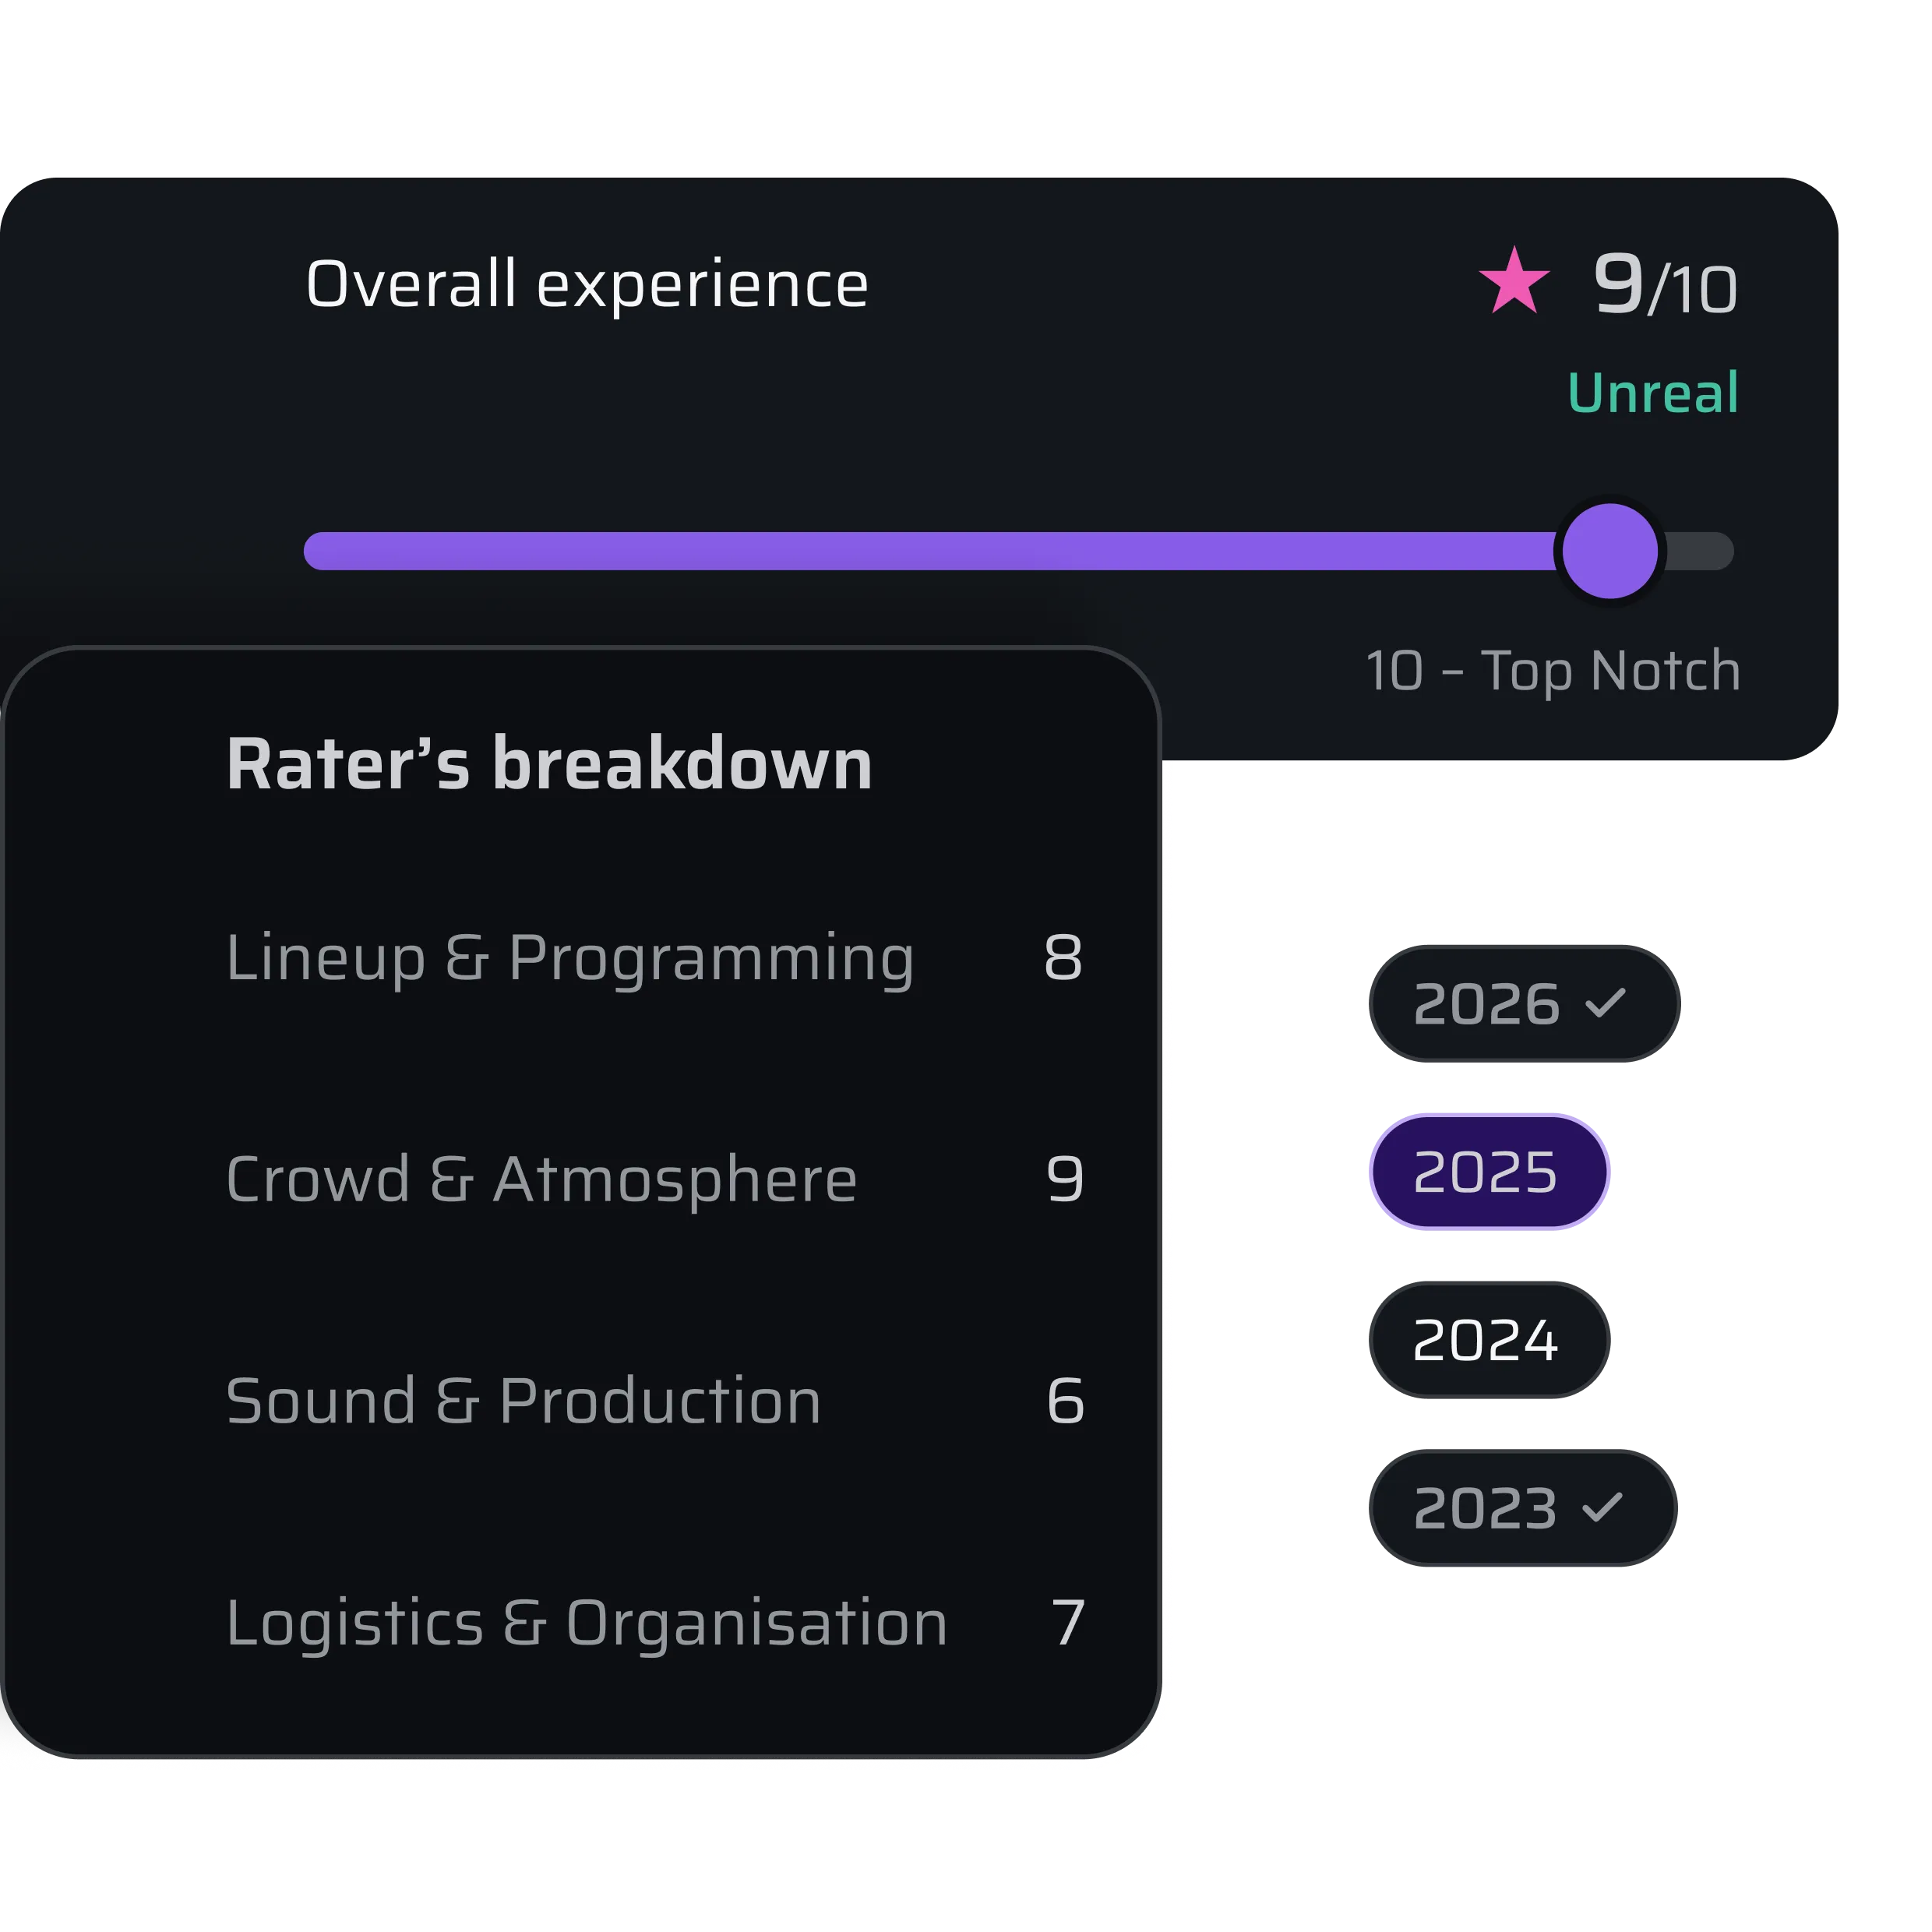Screen dimensions: 1932x1932
Task: Click the purple slider handle
Action: click(1610, 551)
